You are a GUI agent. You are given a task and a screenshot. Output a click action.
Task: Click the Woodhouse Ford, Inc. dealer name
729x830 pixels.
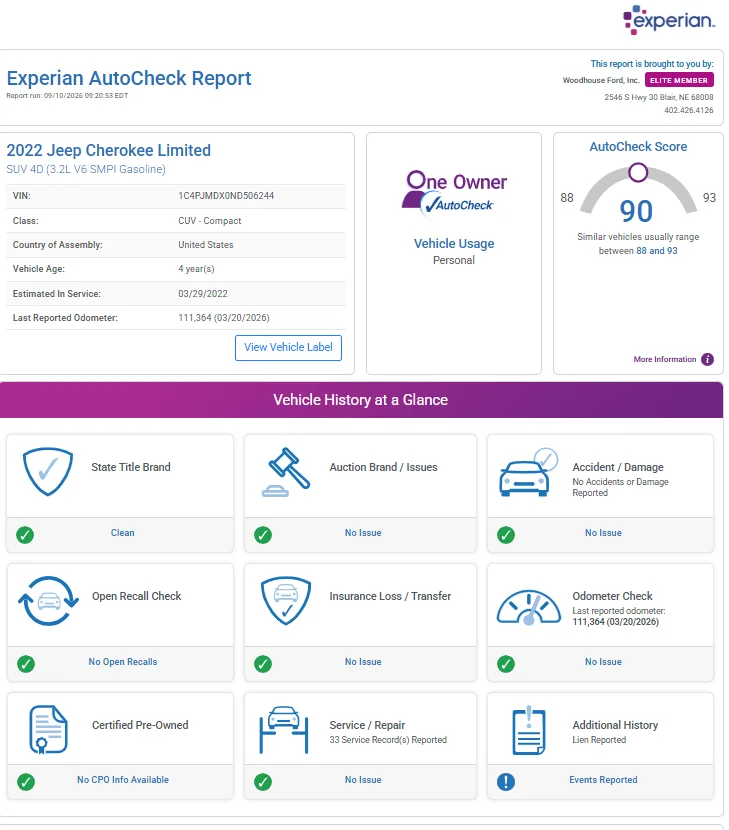pyautogui.click(x=601, y=80)
